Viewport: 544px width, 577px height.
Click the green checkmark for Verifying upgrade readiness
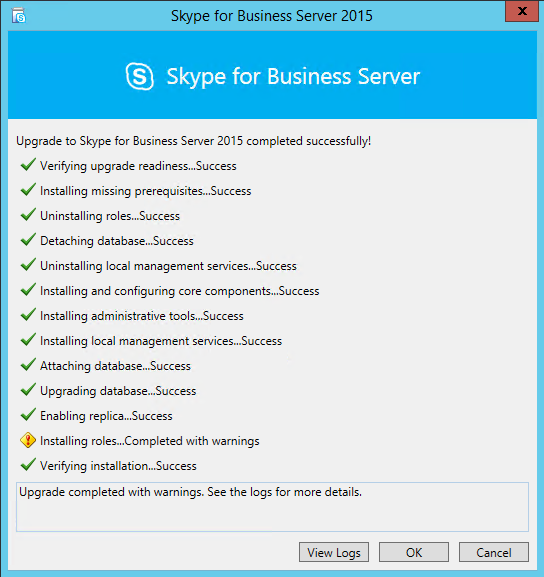(28, 165)
